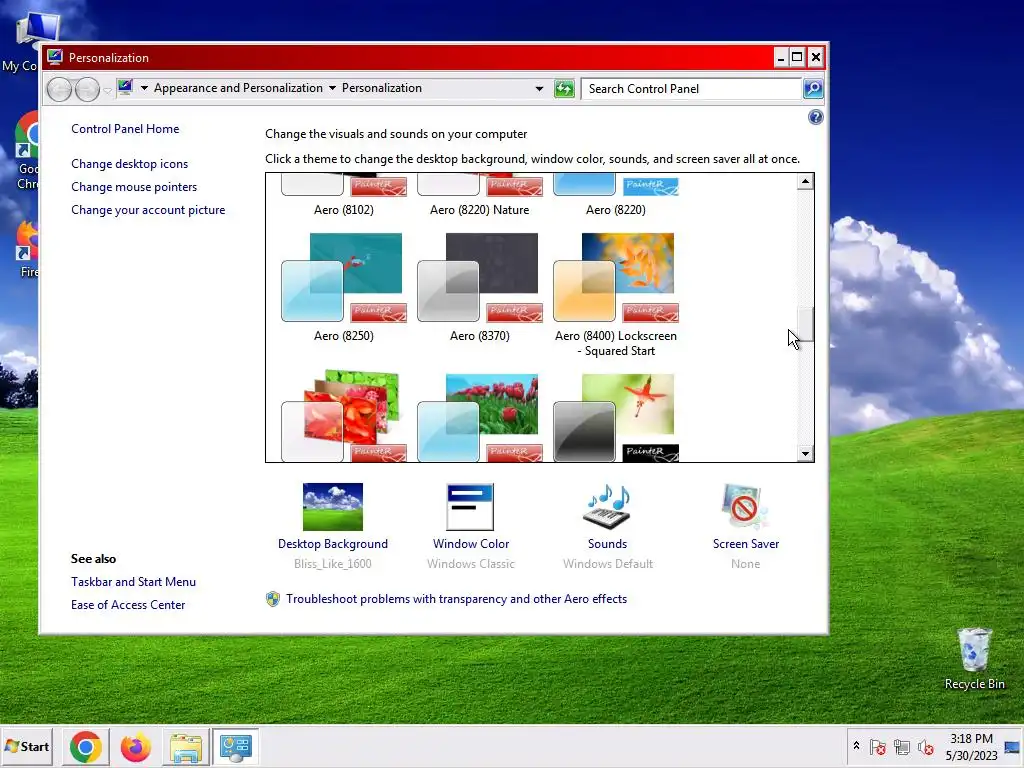This screenshot has width=1024, height=768.
Task: Expand the dropdown before Appearance and Personalization
Action: 144,88
